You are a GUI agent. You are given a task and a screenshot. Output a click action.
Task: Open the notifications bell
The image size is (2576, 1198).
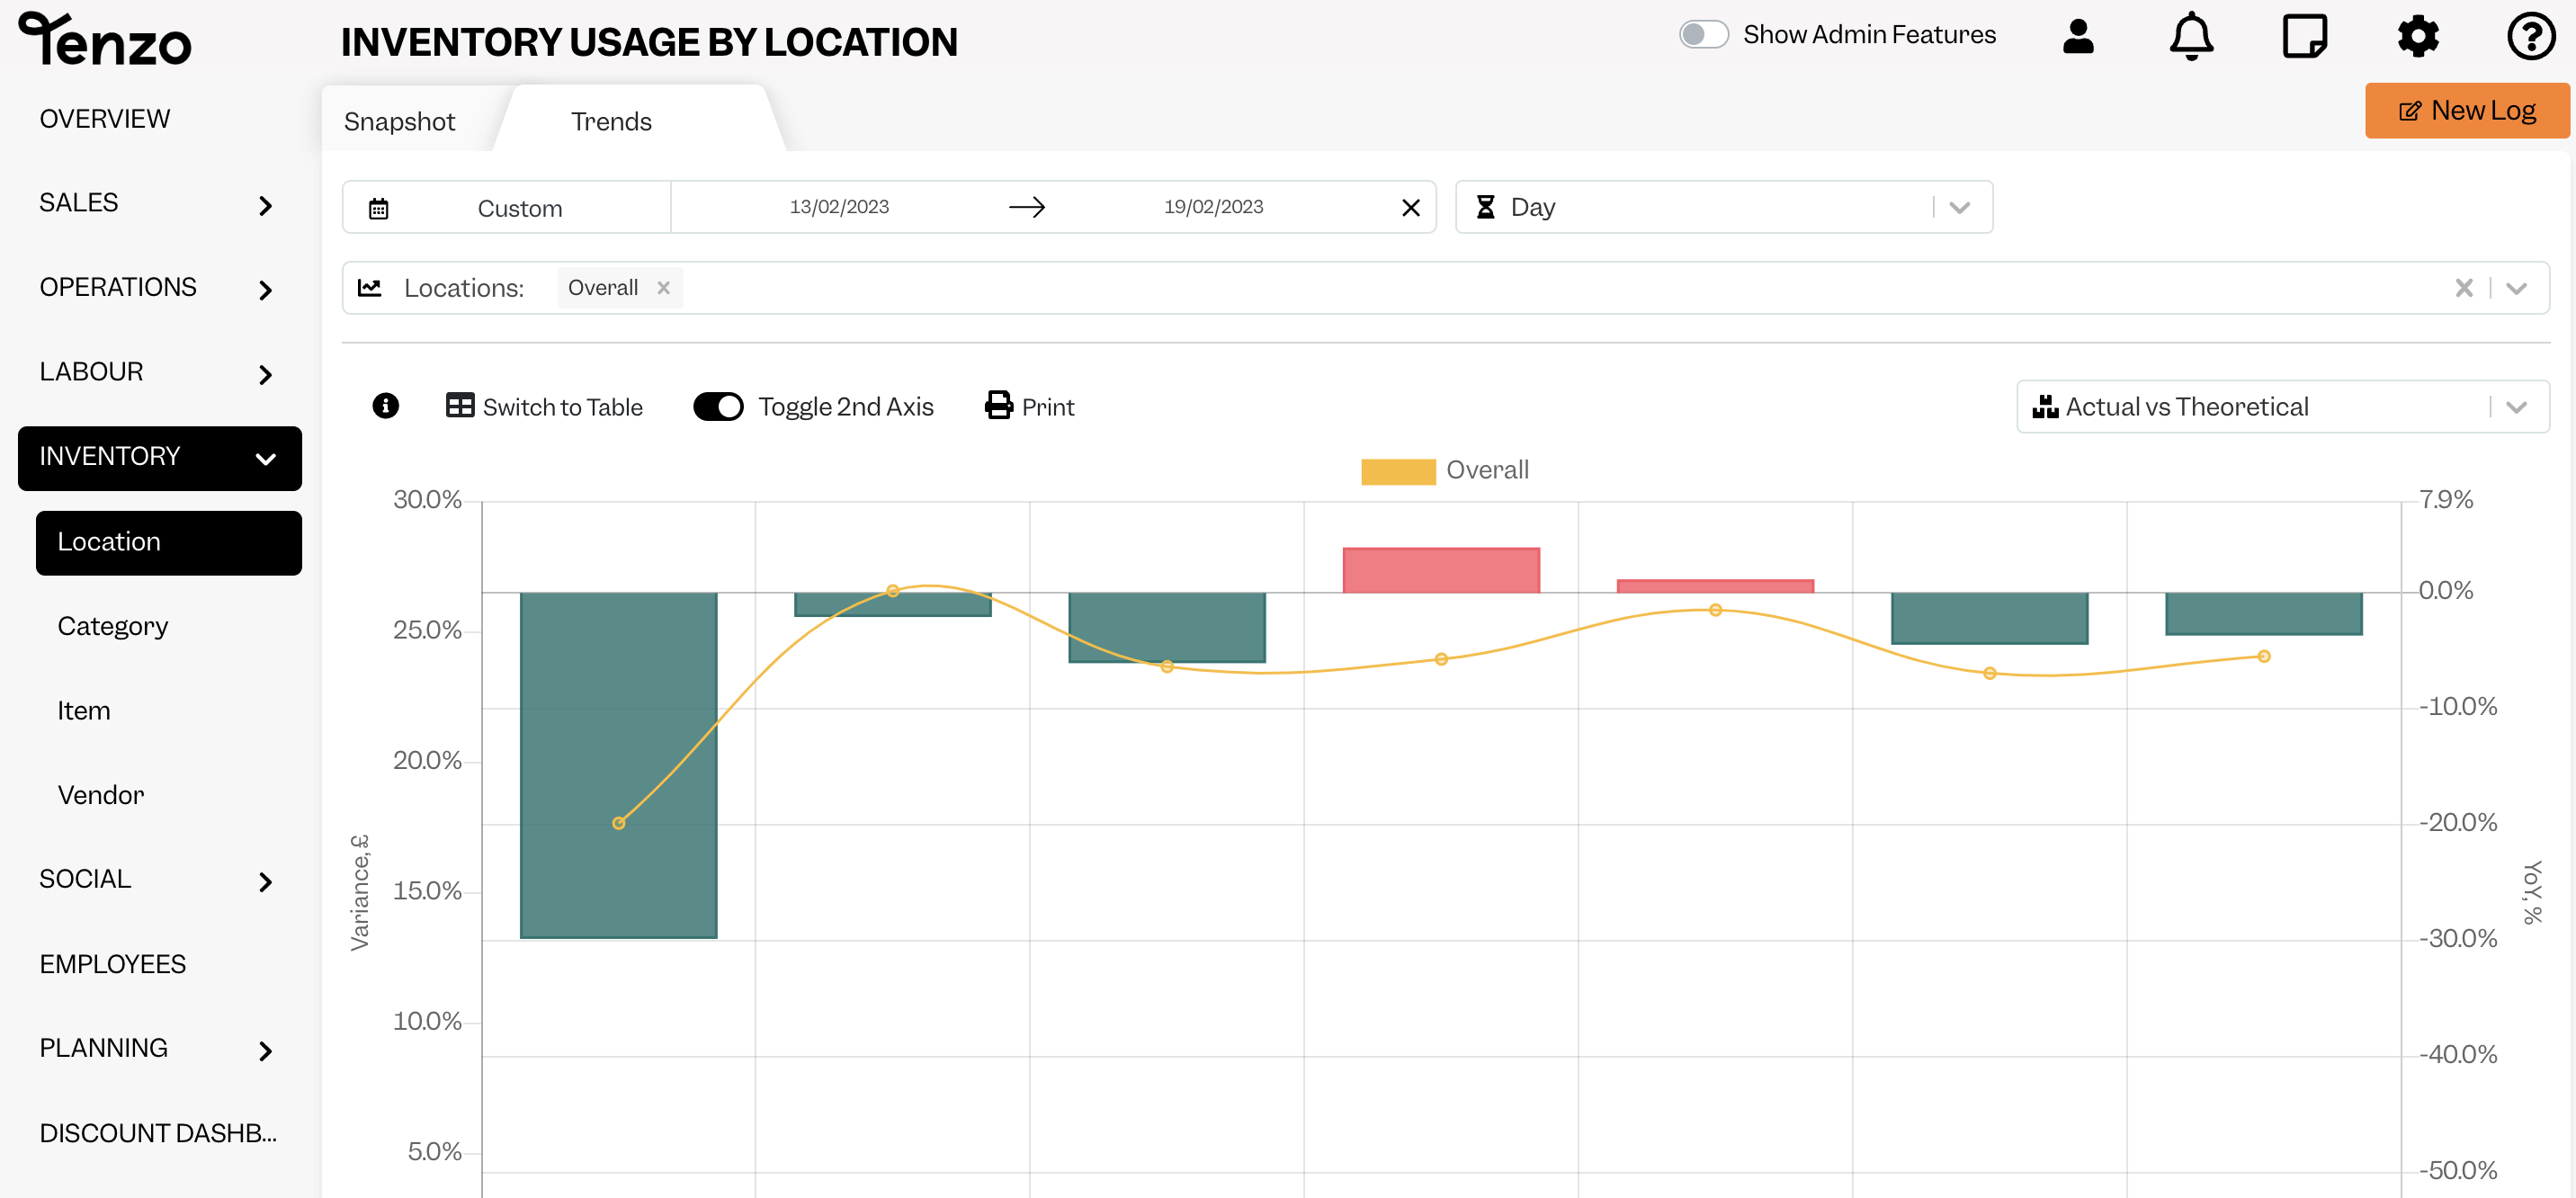2191,36
